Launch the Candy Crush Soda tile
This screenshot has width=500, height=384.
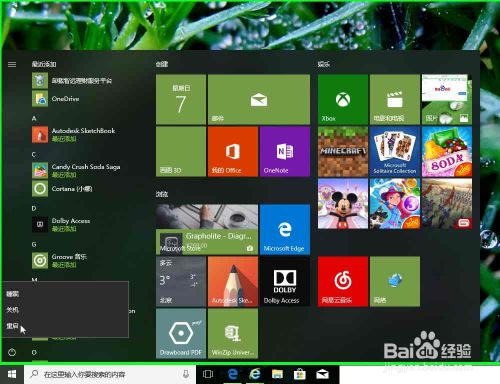[447, 151]
